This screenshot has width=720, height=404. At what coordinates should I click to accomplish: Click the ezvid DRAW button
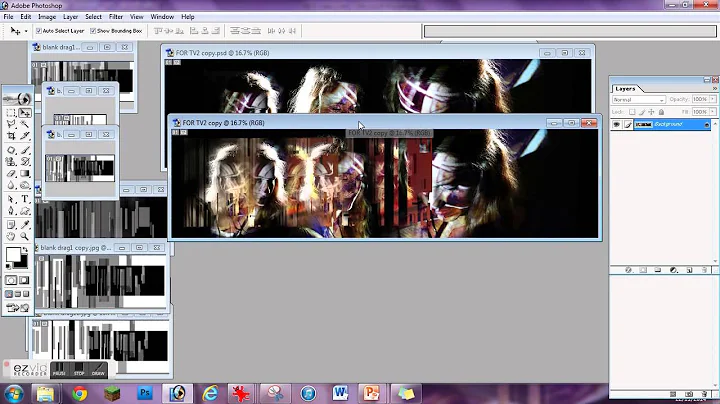click(98, 370)
